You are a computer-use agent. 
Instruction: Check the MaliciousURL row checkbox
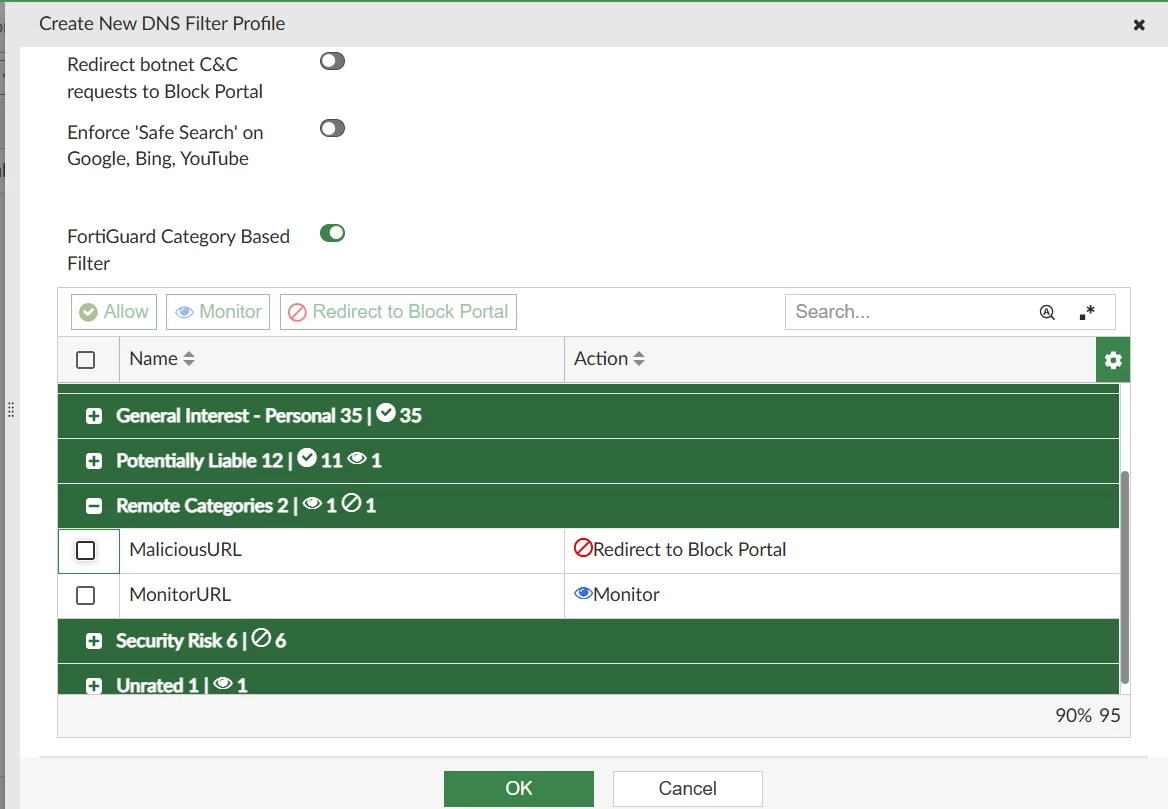[86, 551]
